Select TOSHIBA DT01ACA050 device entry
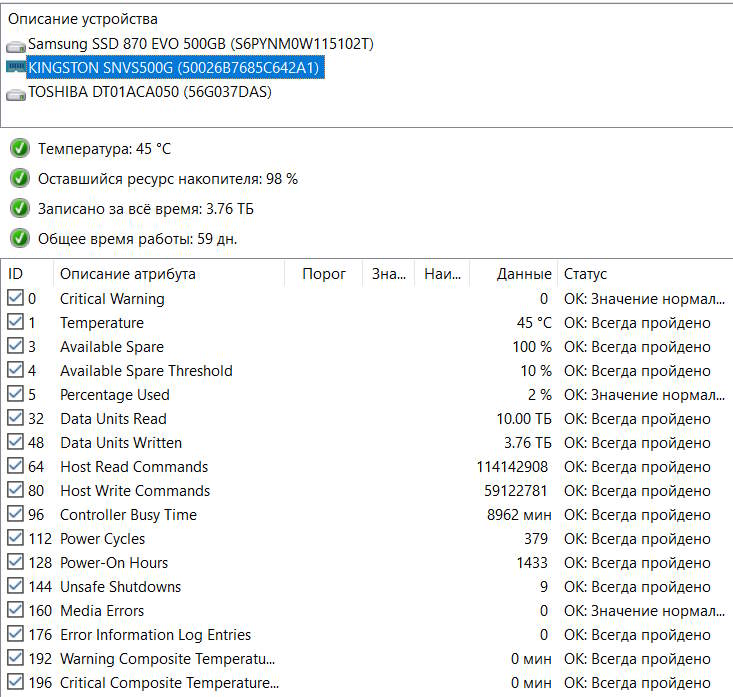Viewport: 733px width, 697px height. 150,92
